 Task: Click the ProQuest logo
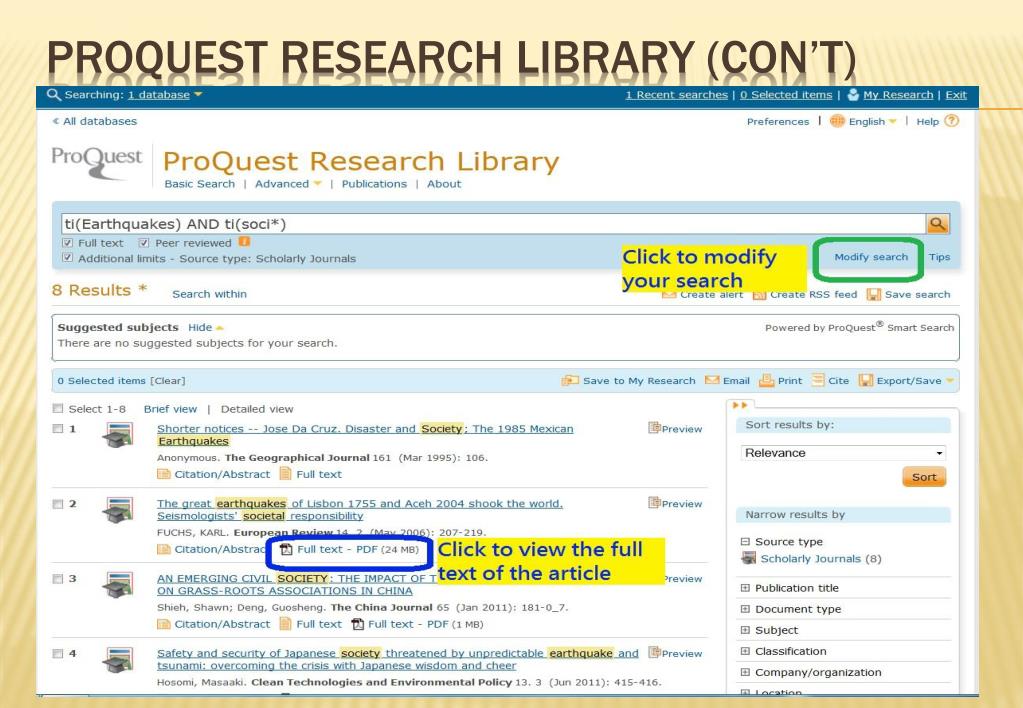pyautogui.click(x=97, y=162)
